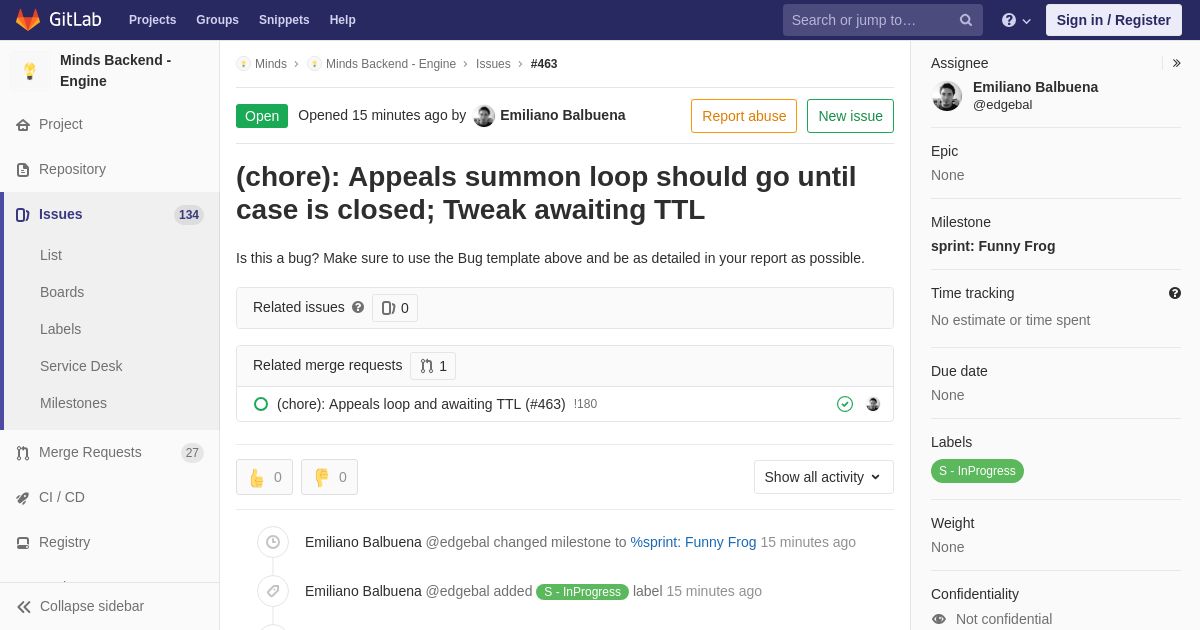Click the @edgebal assignee username
The height and width of the screenshot is (630, 1200).
1002,105
